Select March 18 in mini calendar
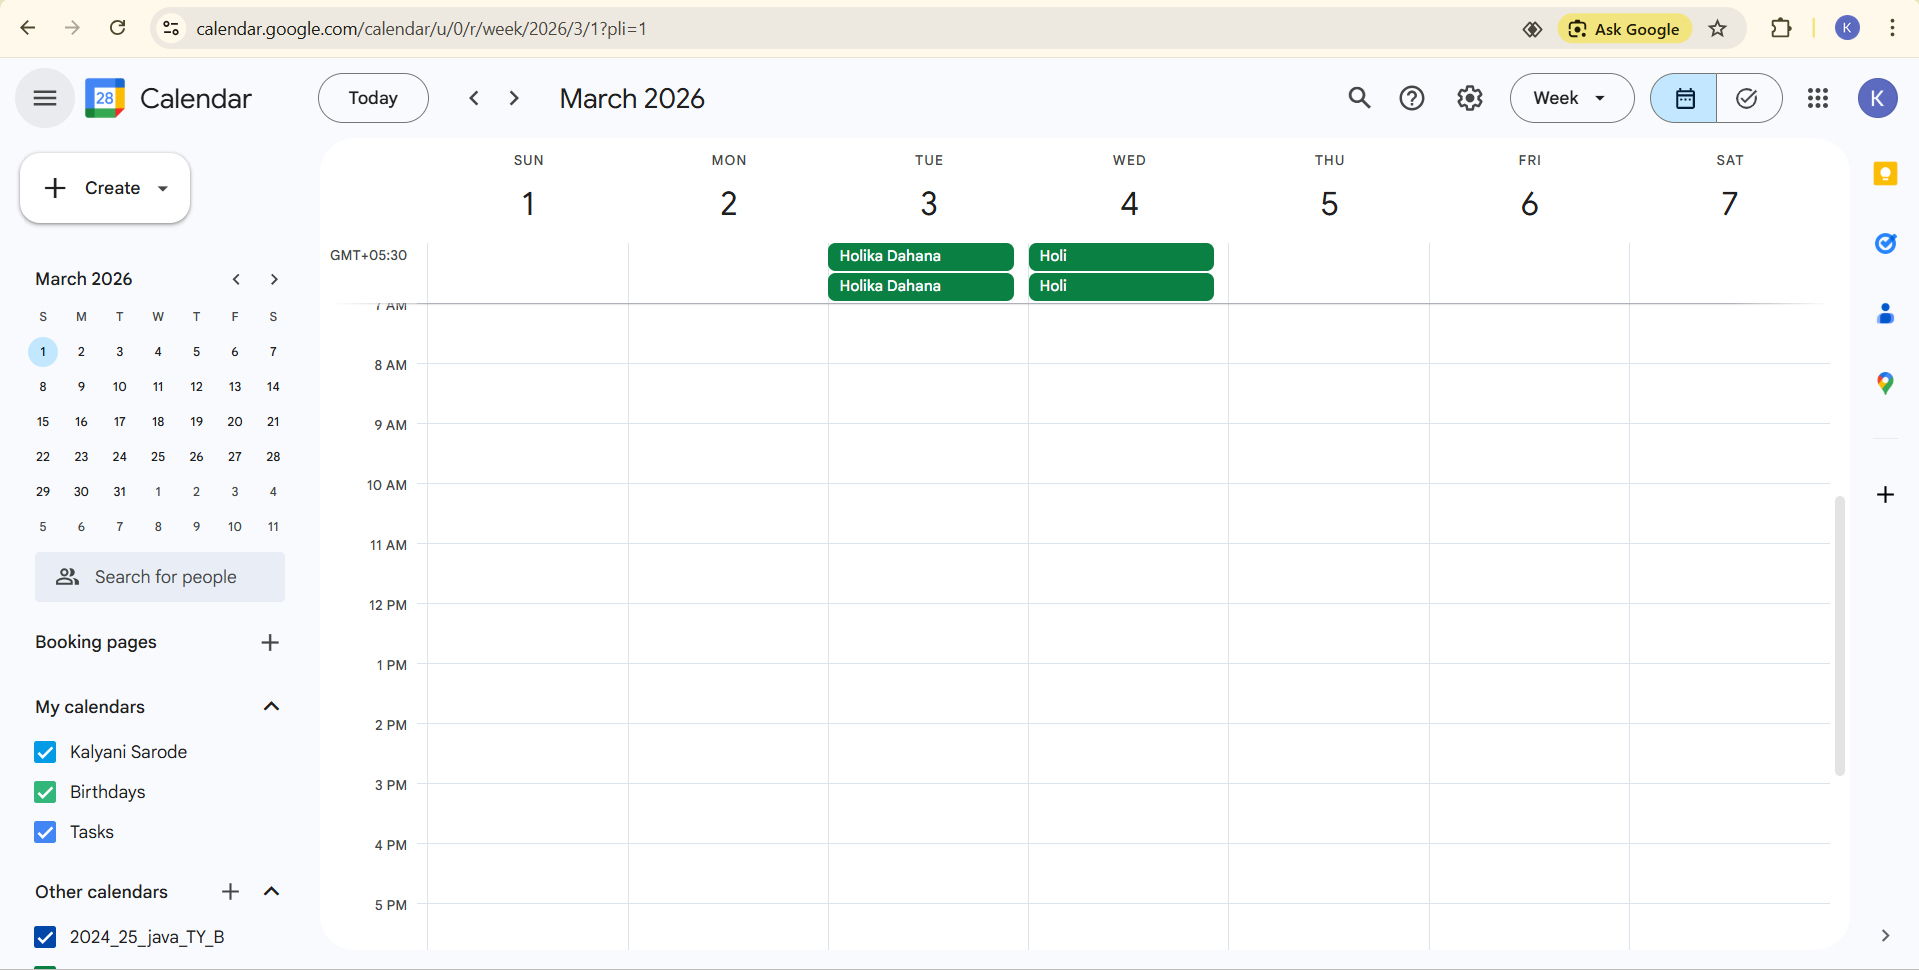The image size is (1919, 970). (x=158, y=422)
